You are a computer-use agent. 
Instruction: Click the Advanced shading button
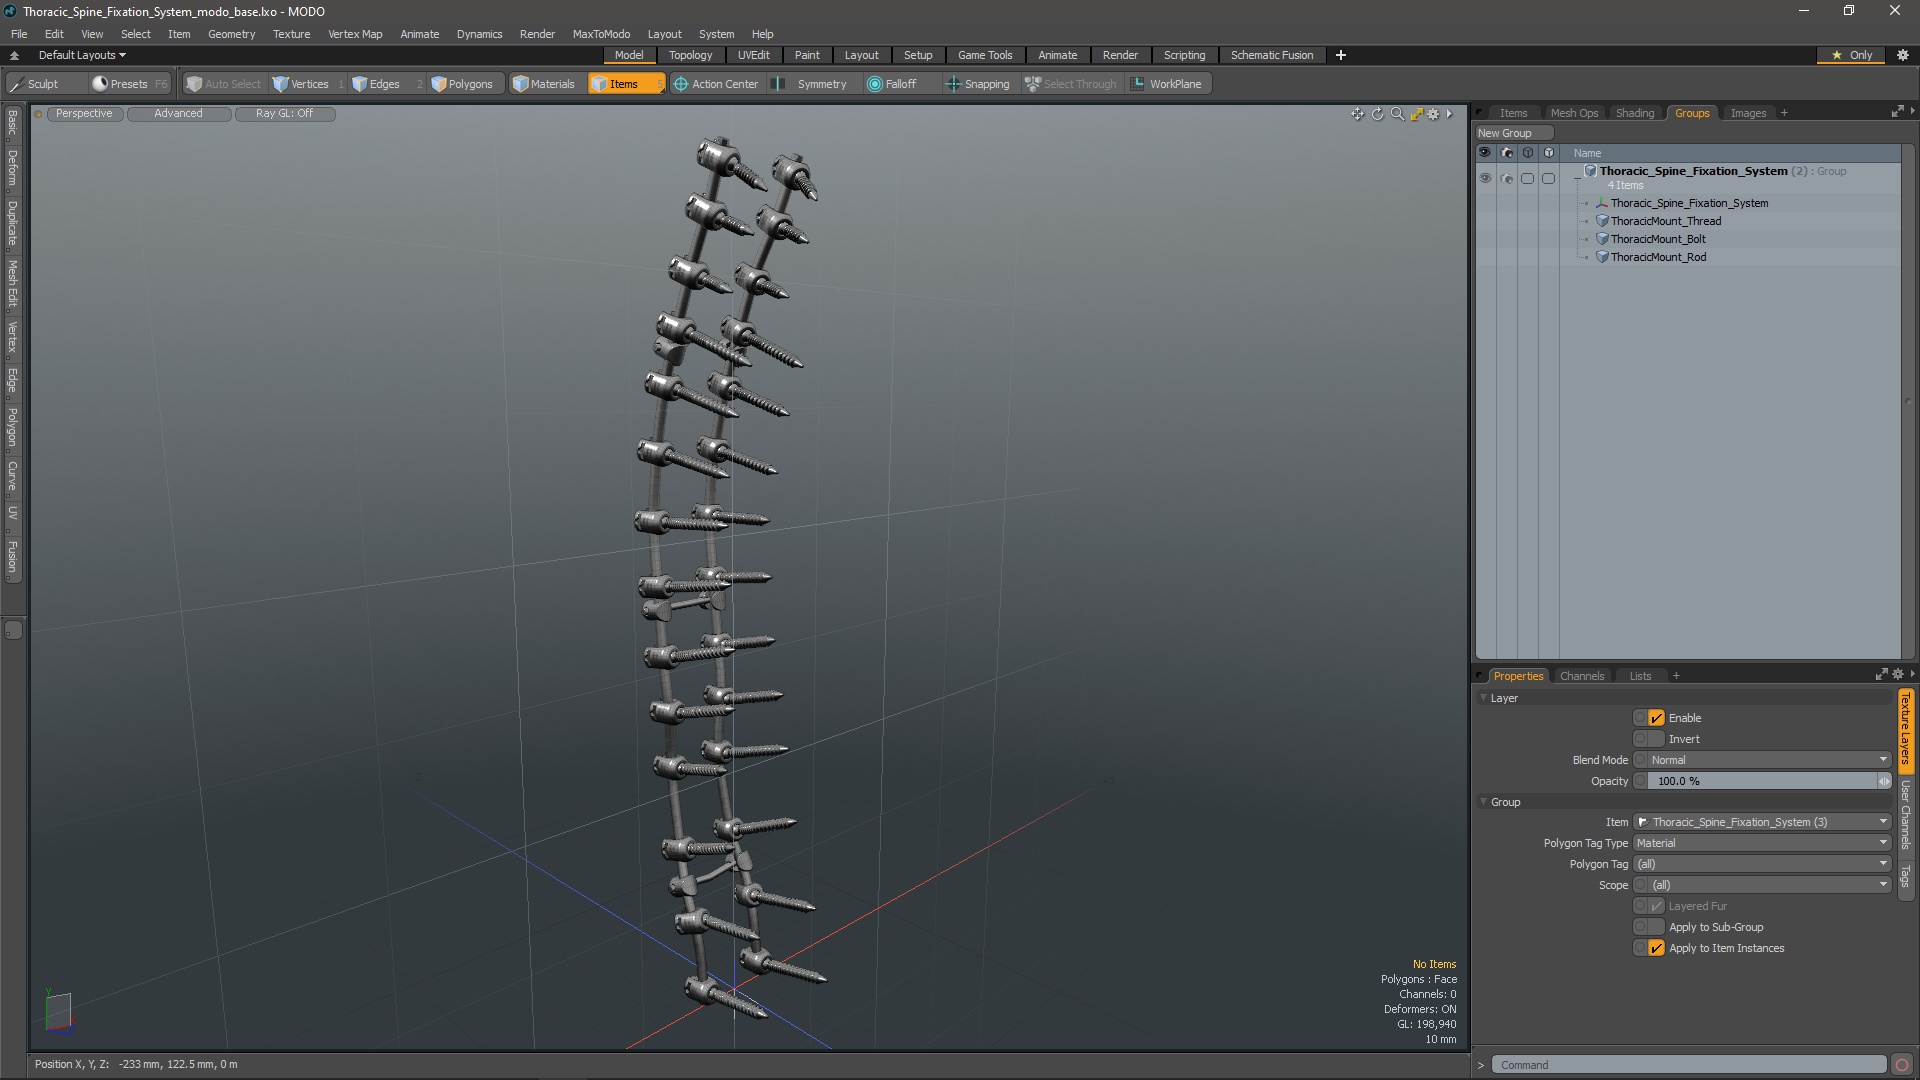[x=178, y=114]
